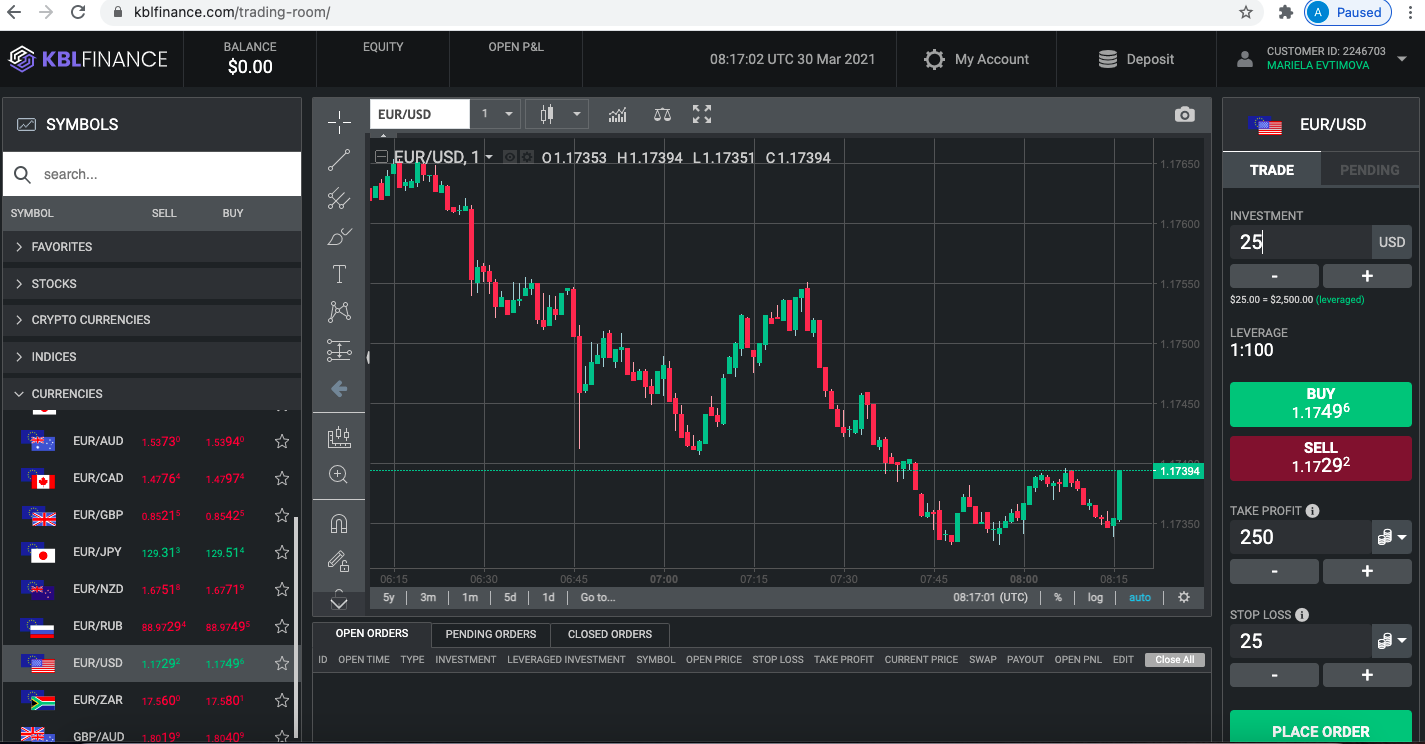The image size is (1425, 744).
Task: Open the Pending Orders tab
Action: click(491, 634)
